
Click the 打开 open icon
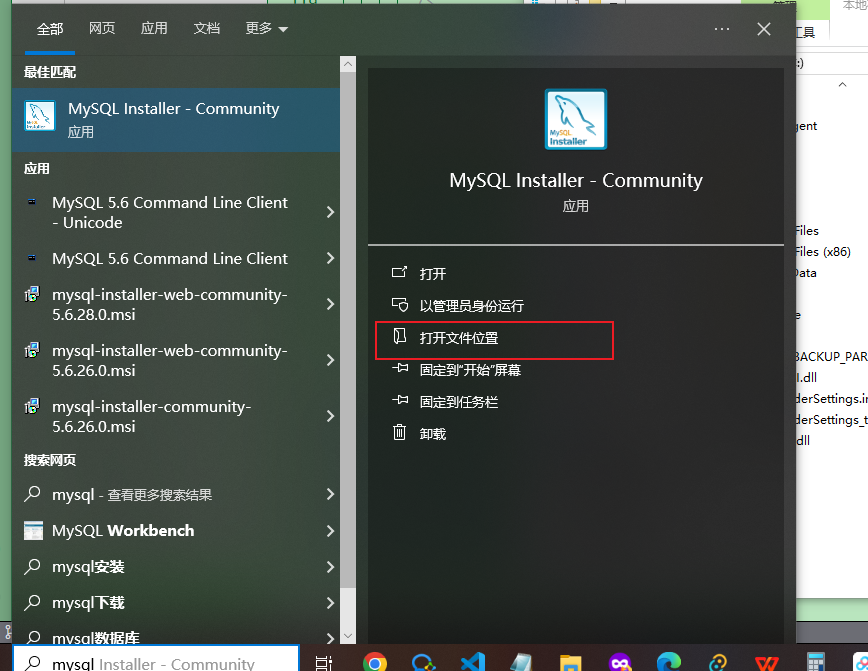coord(399,272)
